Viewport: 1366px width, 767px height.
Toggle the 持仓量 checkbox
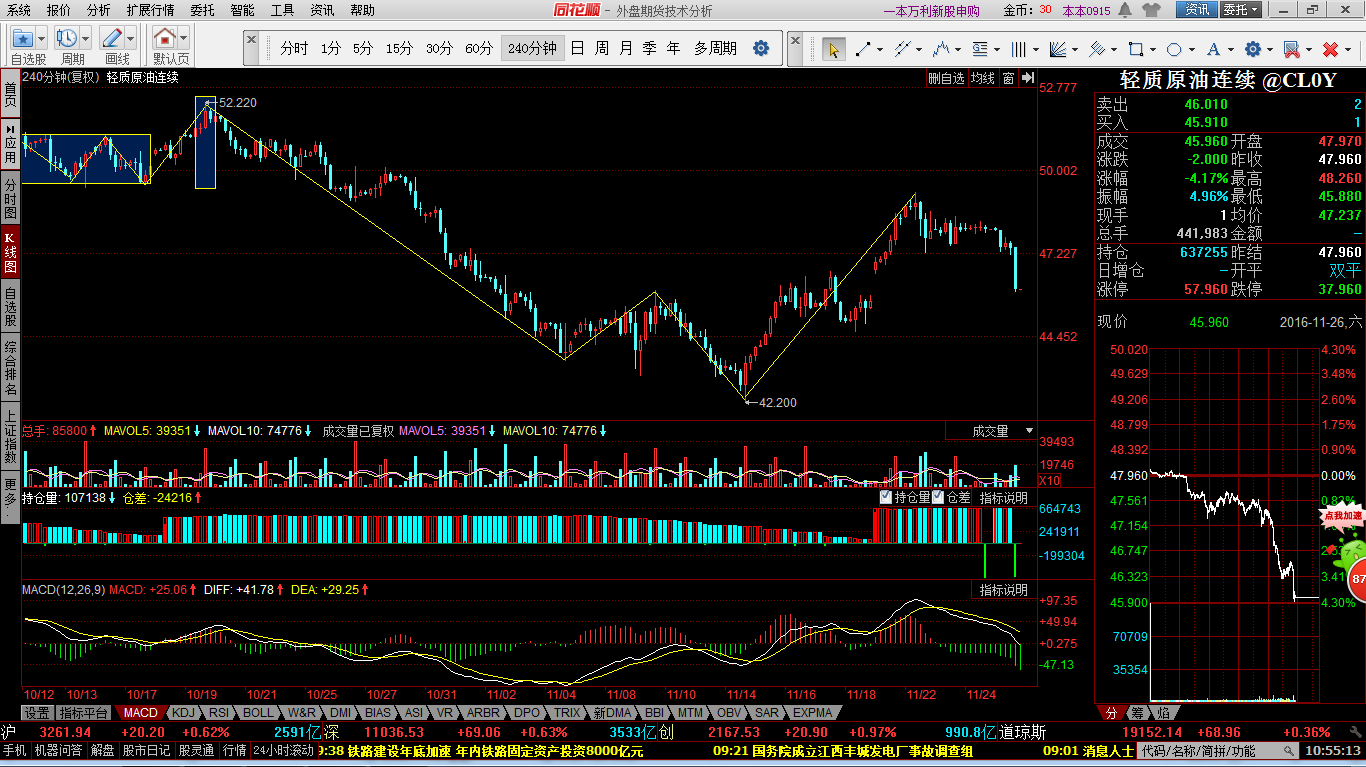(x=886, y=497)
